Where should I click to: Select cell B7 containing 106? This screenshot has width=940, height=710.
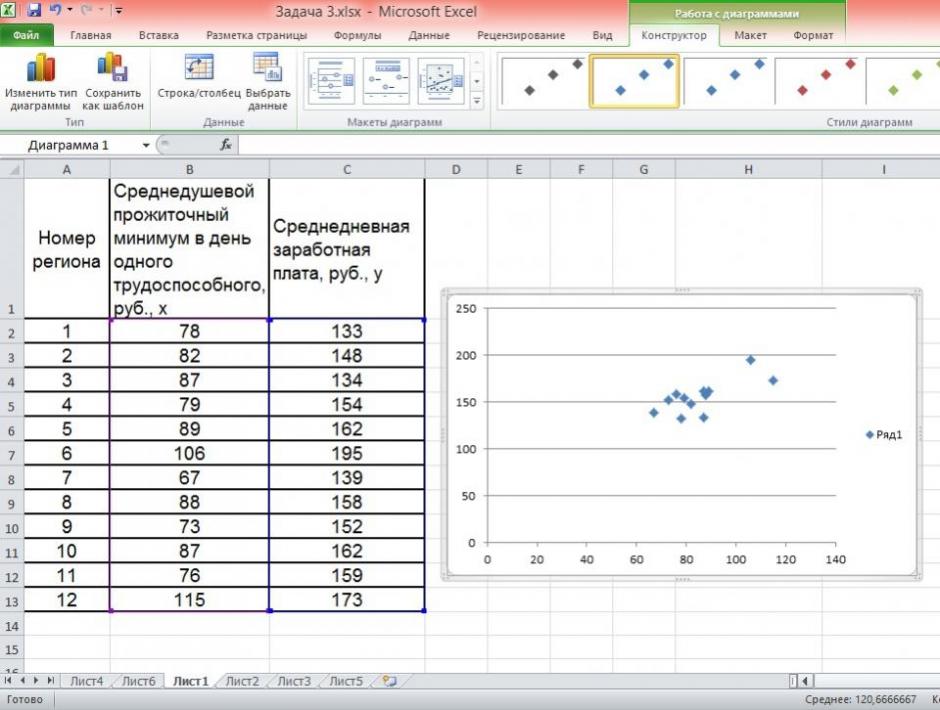tap(189, 454)
